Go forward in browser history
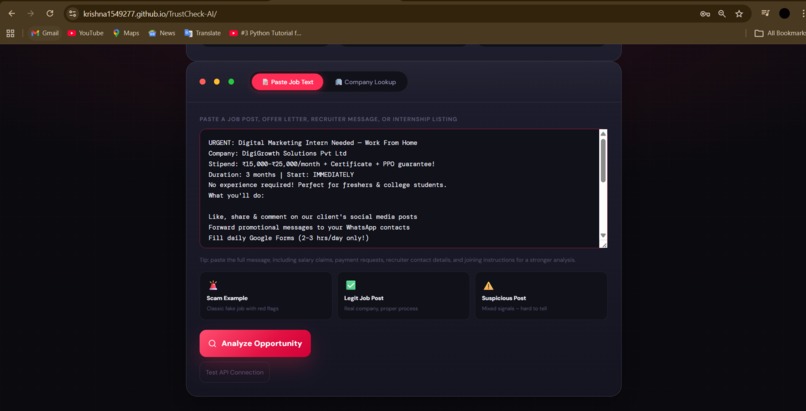 pyautogui.click(x=30, y=14)
